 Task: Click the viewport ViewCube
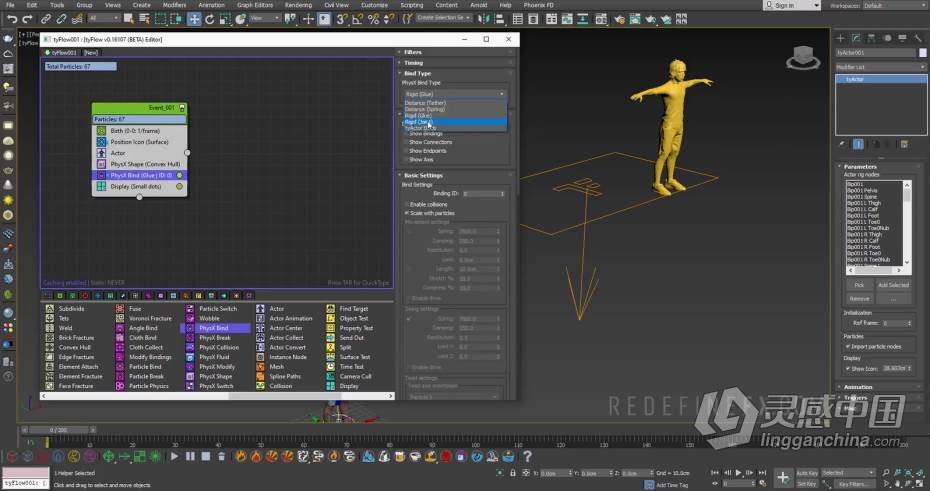[x=802, y=58]
